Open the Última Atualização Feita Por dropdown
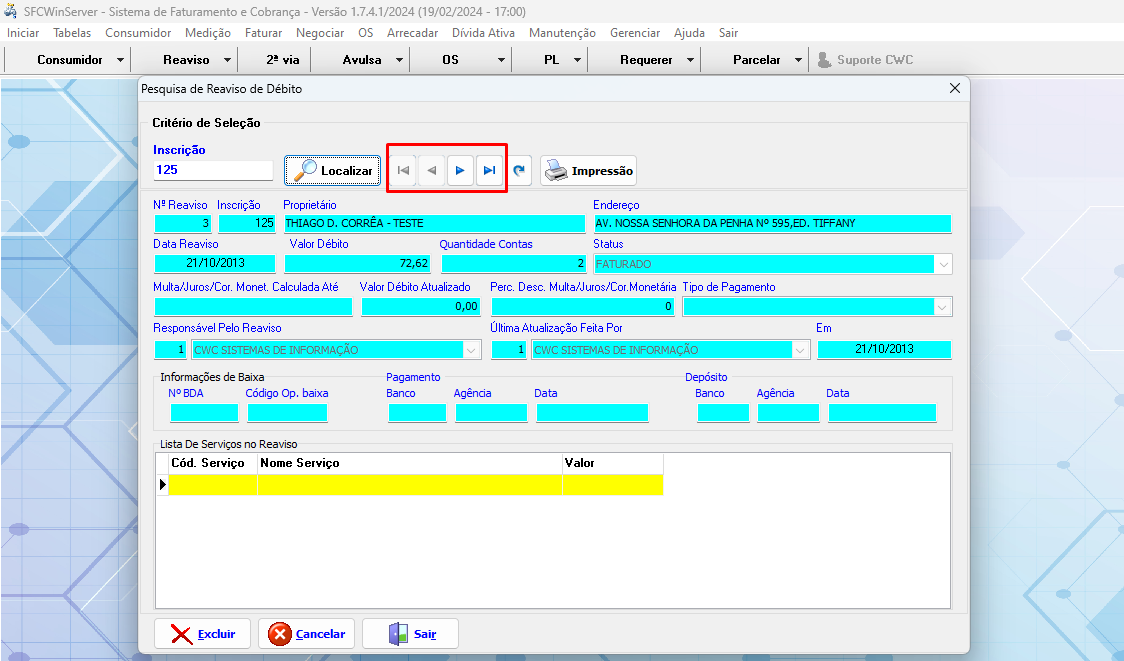The height and width of the screenshot is (661, 1124). coord(799,350)
